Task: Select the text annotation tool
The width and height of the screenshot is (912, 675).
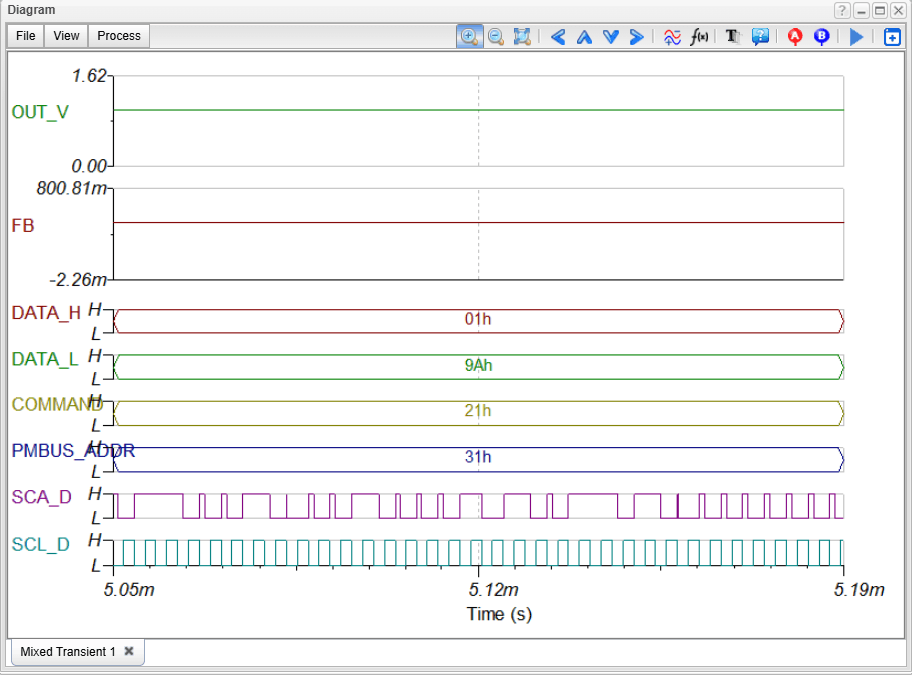Action: point(732,36)
